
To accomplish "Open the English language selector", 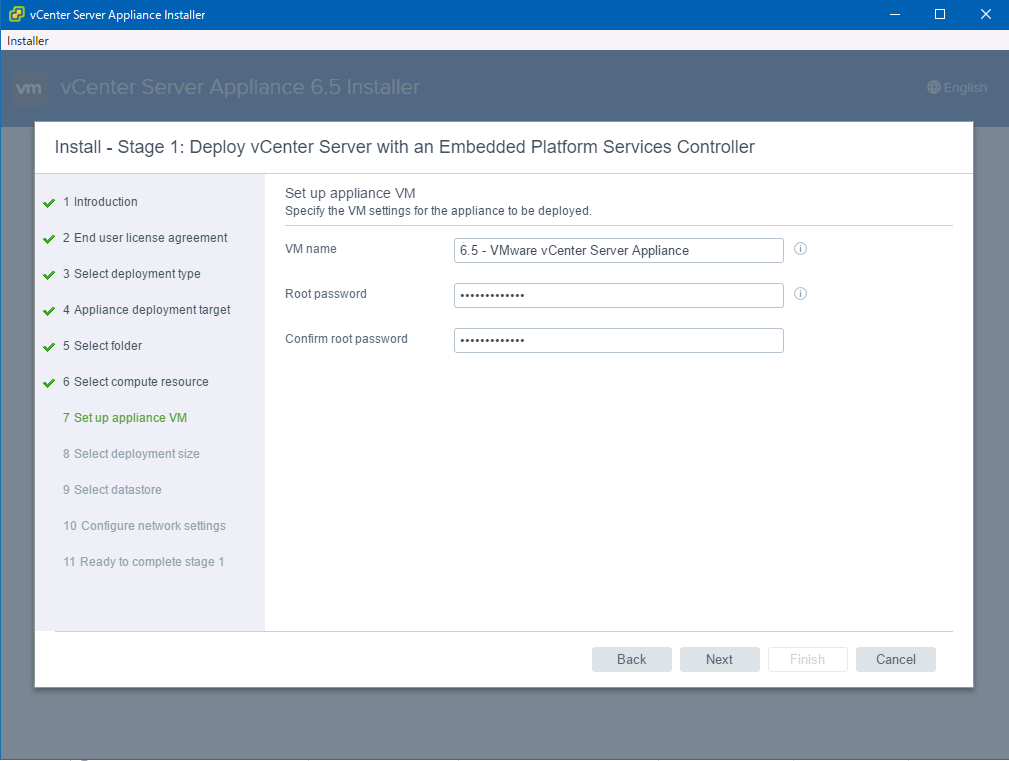I will 957,87.
